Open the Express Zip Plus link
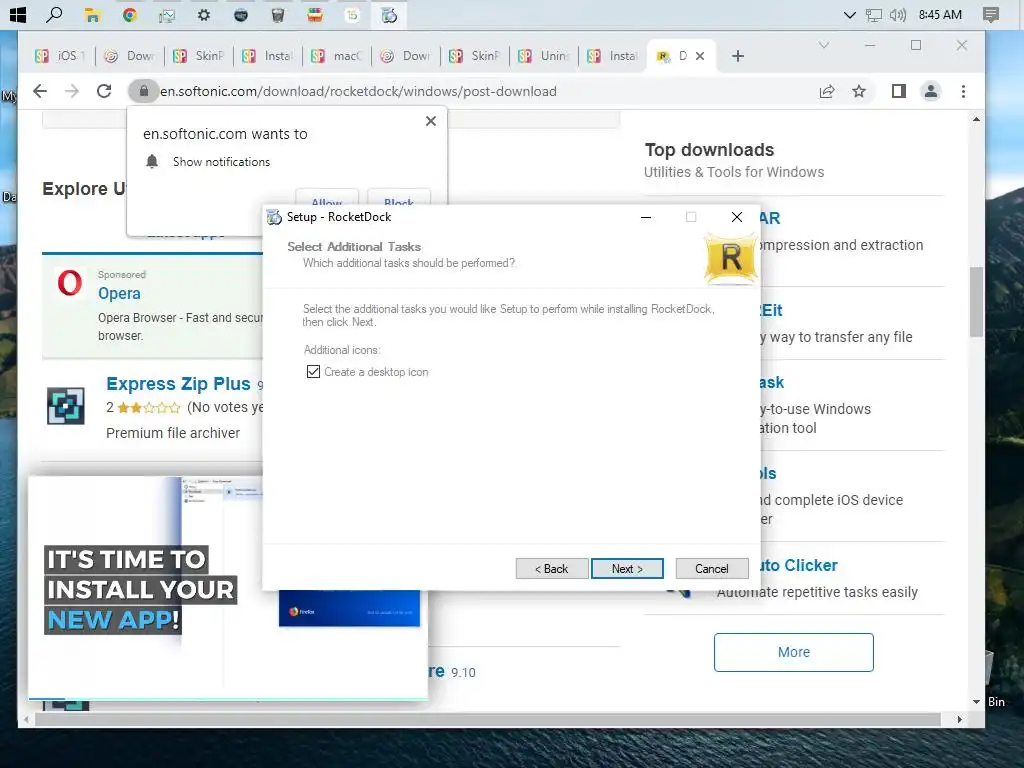1024x768 pixels. click(x=178, y=383)
